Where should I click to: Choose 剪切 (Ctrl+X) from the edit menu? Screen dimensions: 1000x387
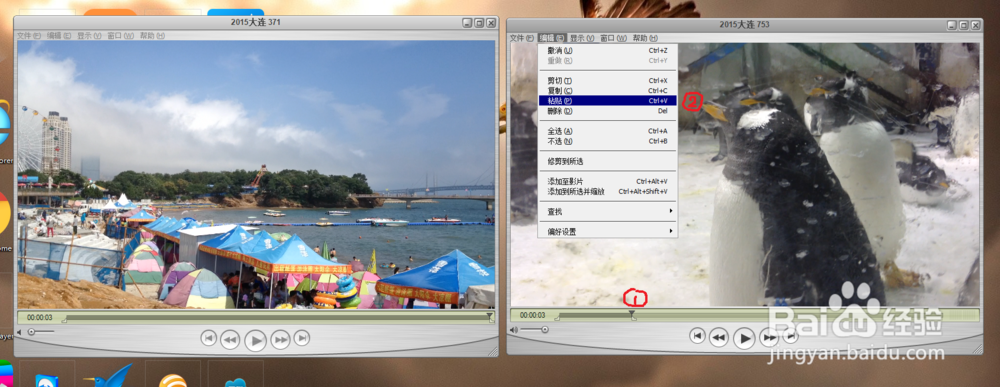pos(608,81)
